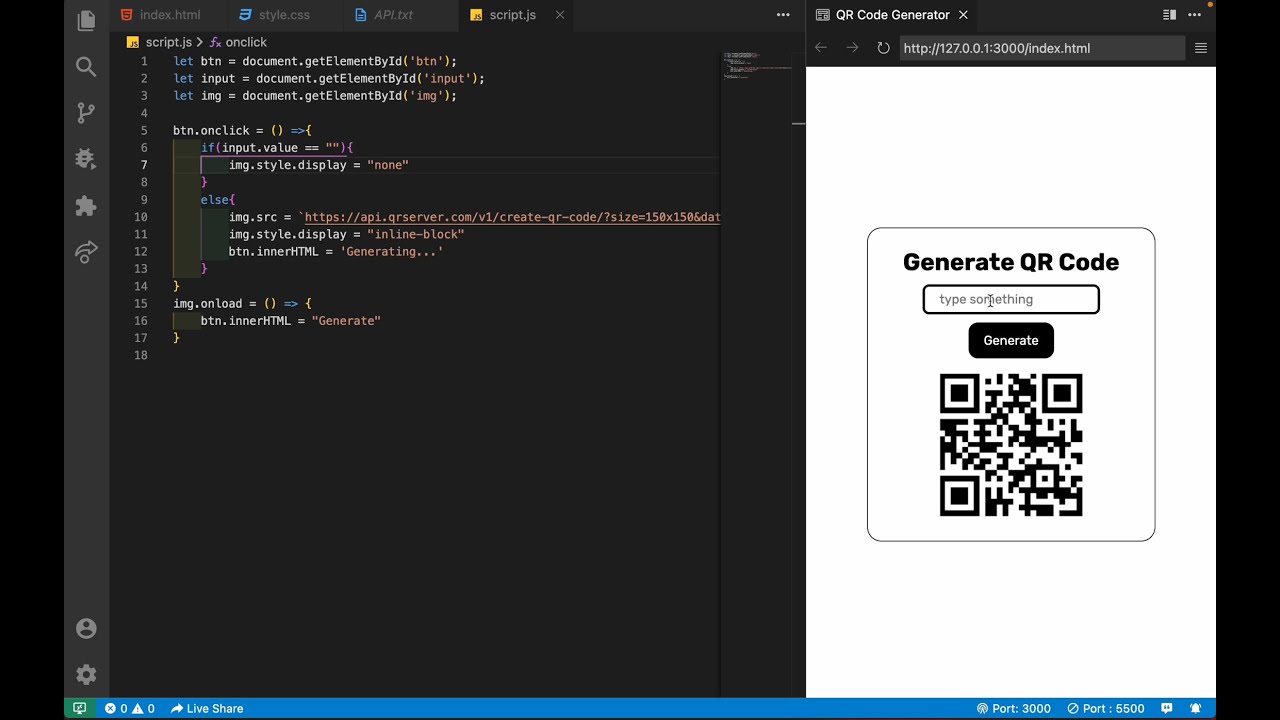Click the script.js breadcrumb
This screenshot has height=720, width=1280.
tap(168, 42)
